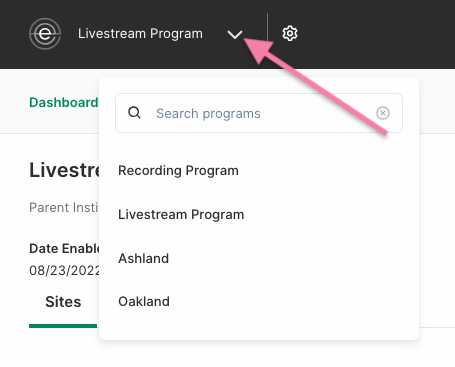455x367 pixels.
Task: Clear the search programs field
Action: click(383, 113)
